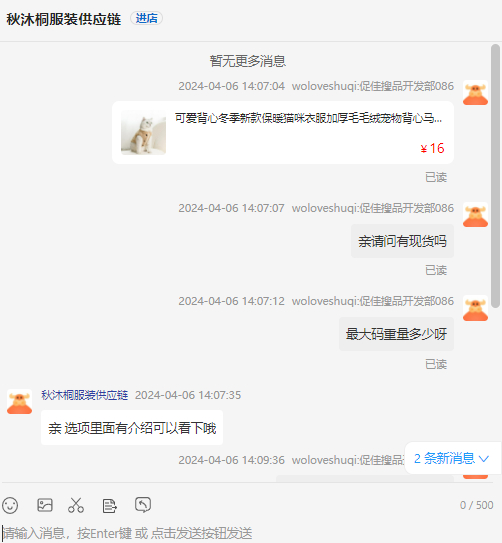This screenshot has height=543, width=502.
Task: Click the send image icon
Action: 45,505
